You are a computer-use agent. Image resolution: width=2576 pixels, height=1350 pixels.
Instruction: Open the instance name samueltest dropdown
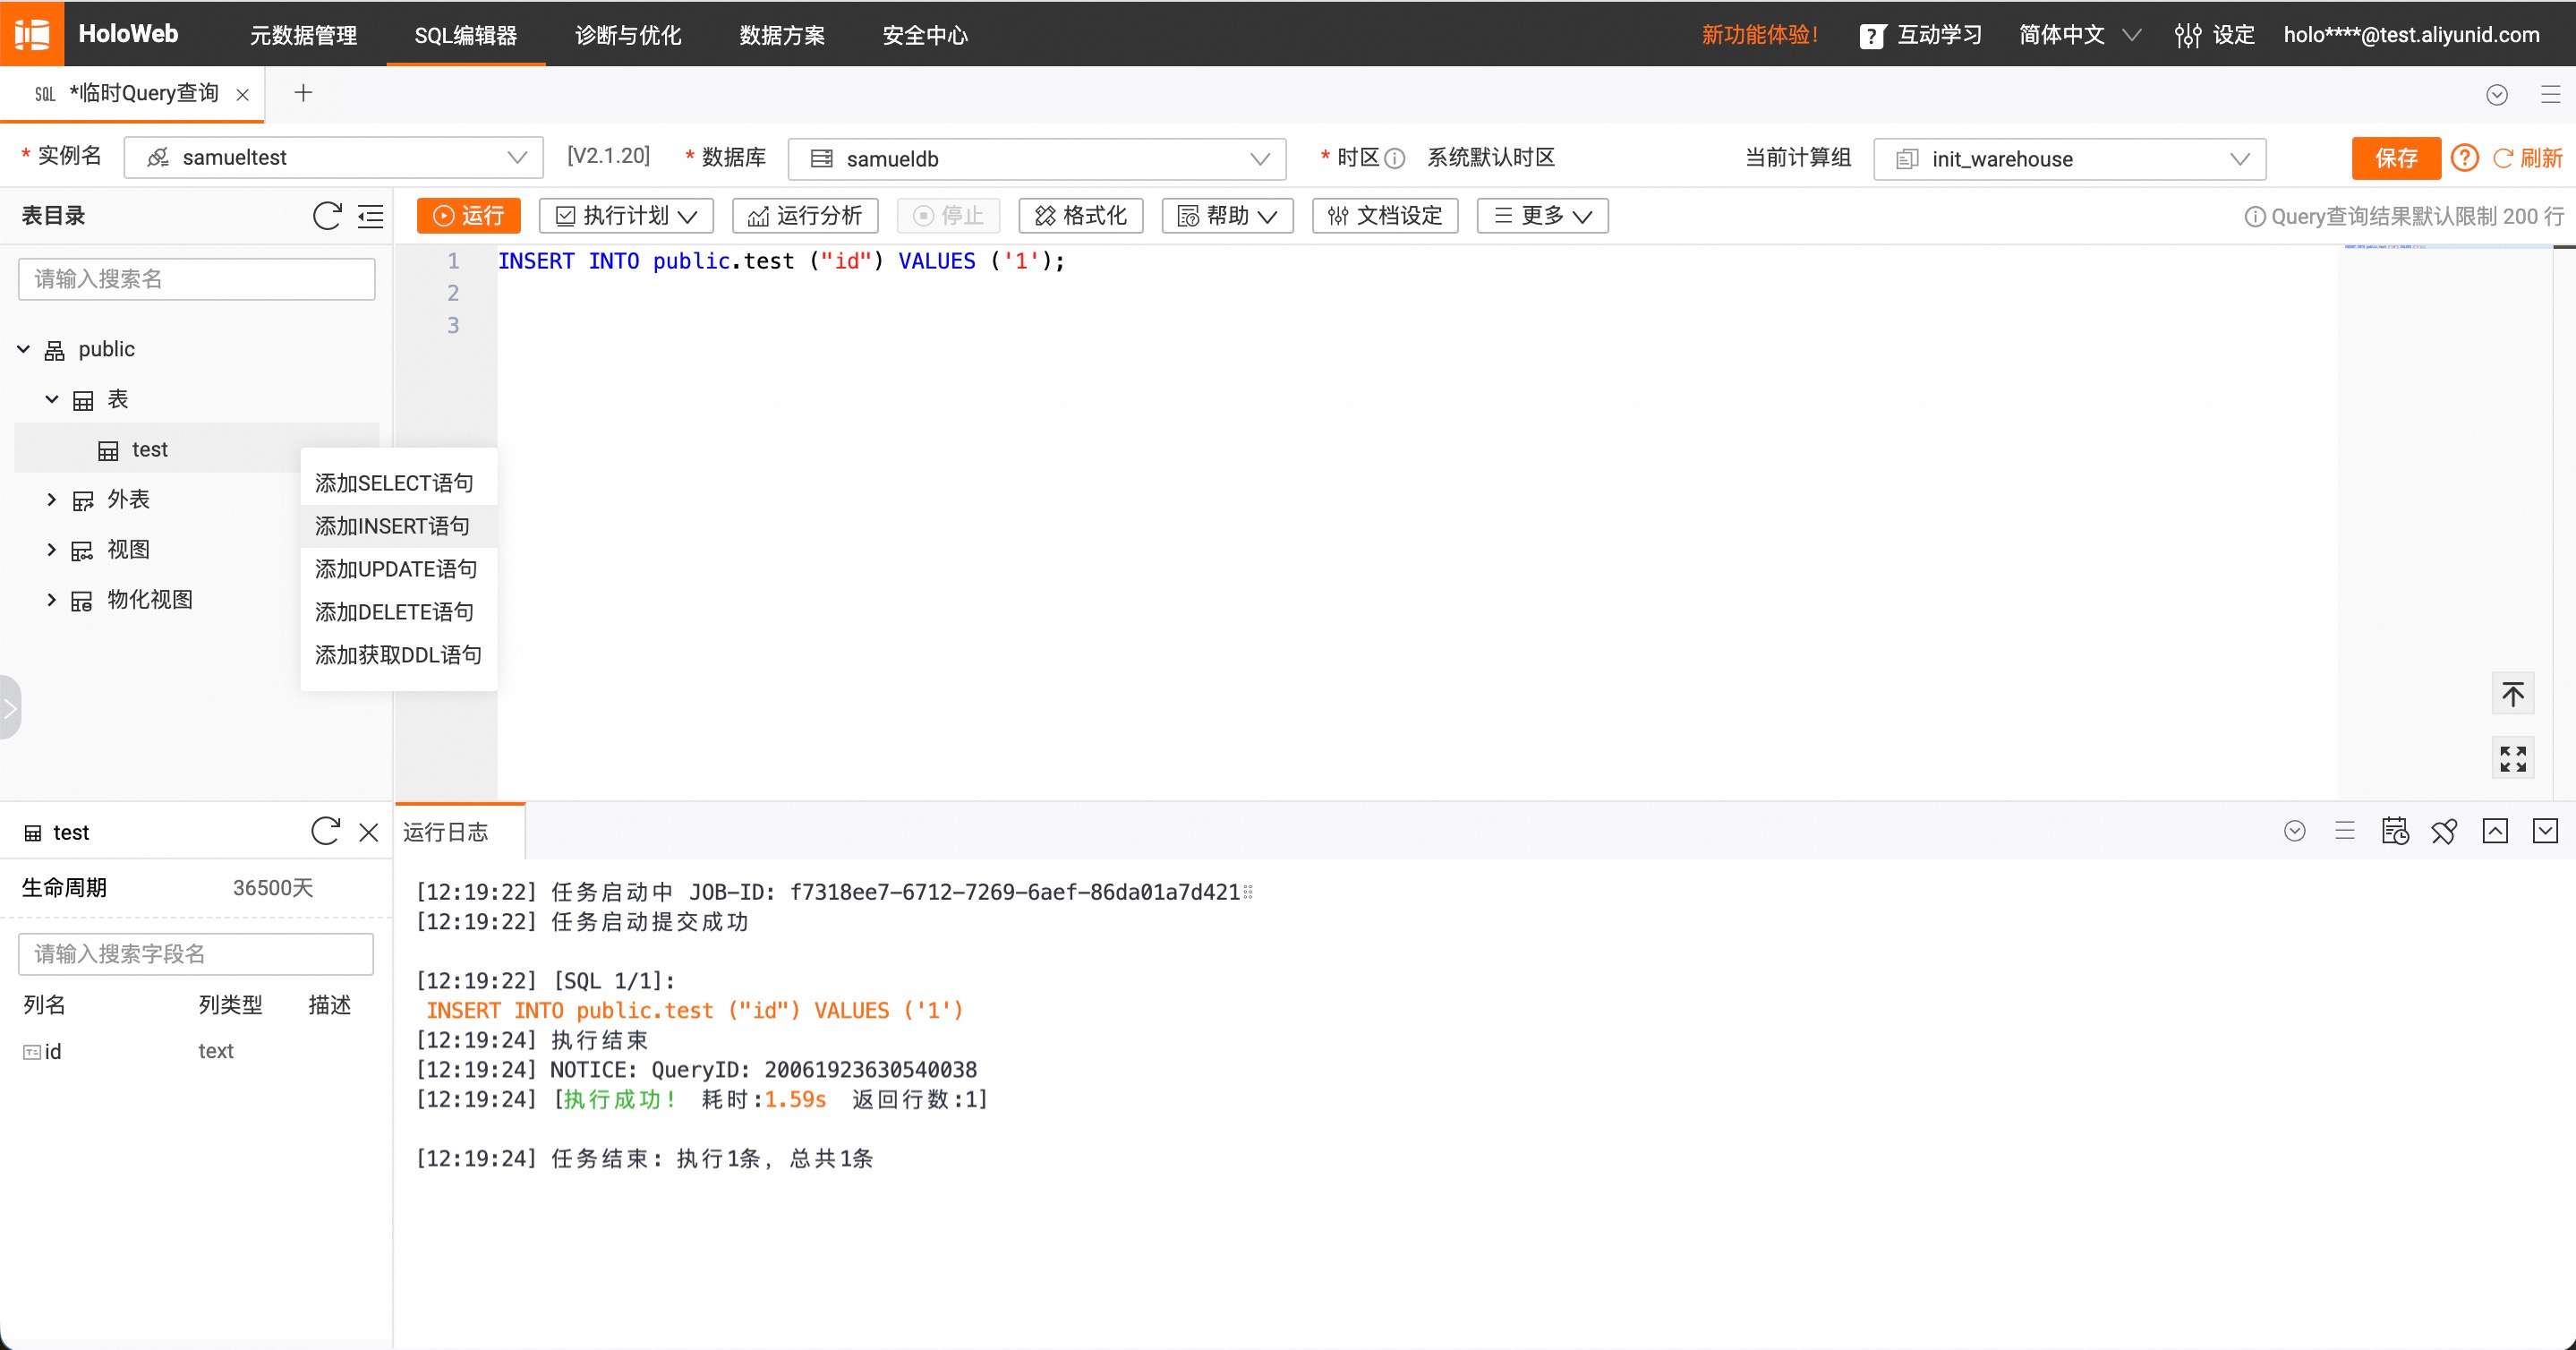pyautogui.click(x=333, y=158)
